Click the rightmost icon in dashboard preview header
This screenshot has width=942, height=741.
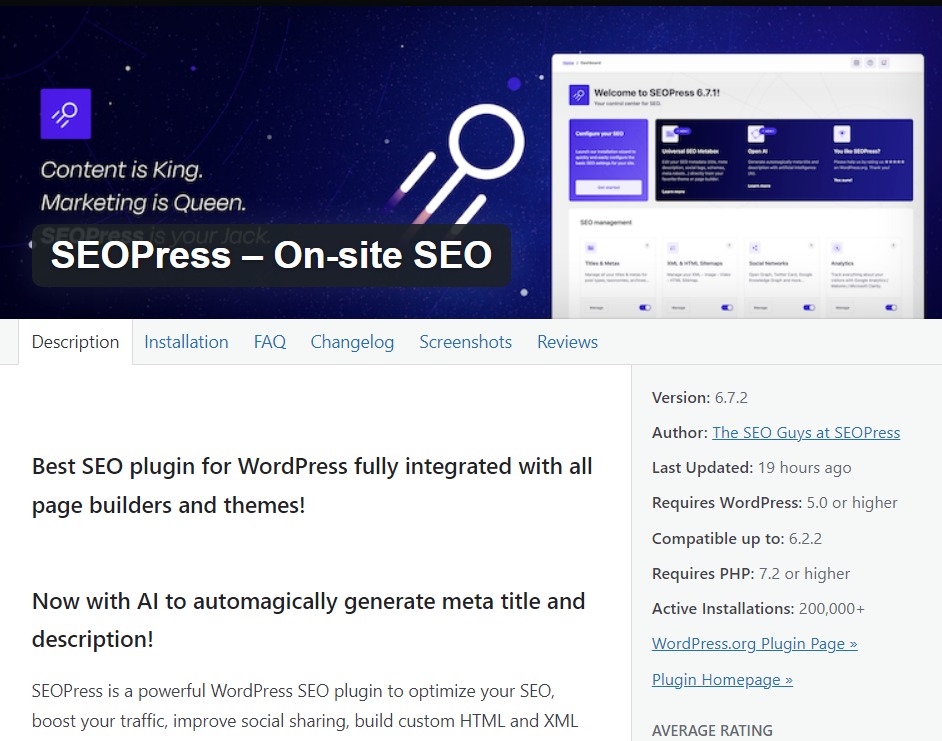[884, 63]
